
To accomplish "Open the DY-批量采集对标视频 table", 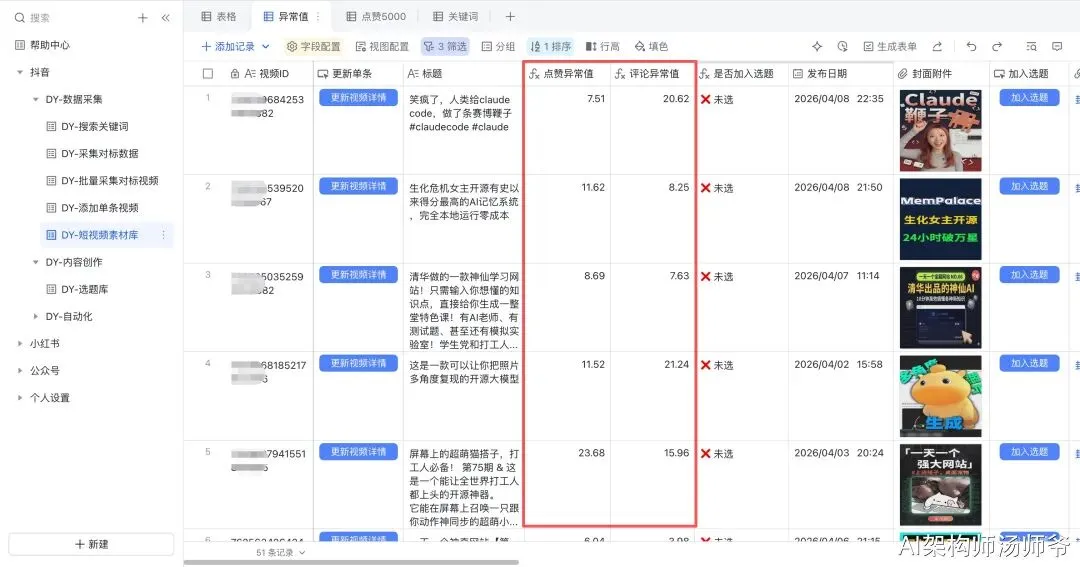I will [x=110, y=181].
